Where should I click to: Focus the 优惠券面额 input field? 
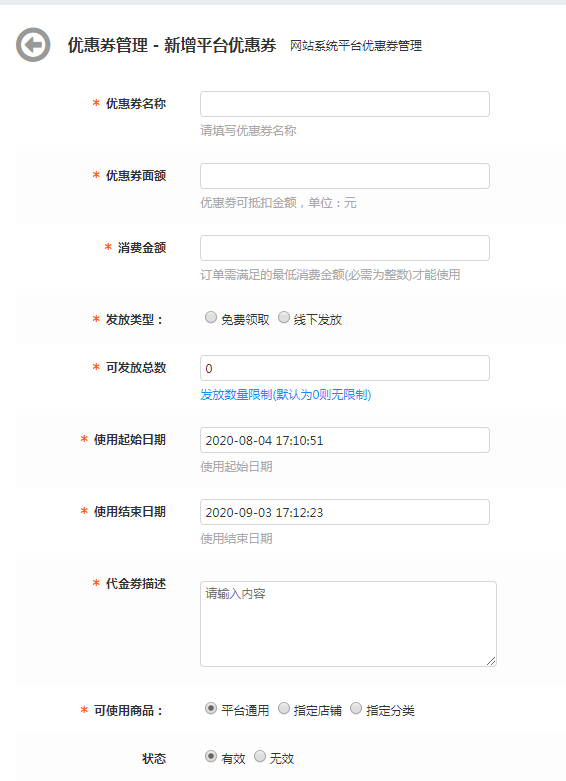pos(345,176)
